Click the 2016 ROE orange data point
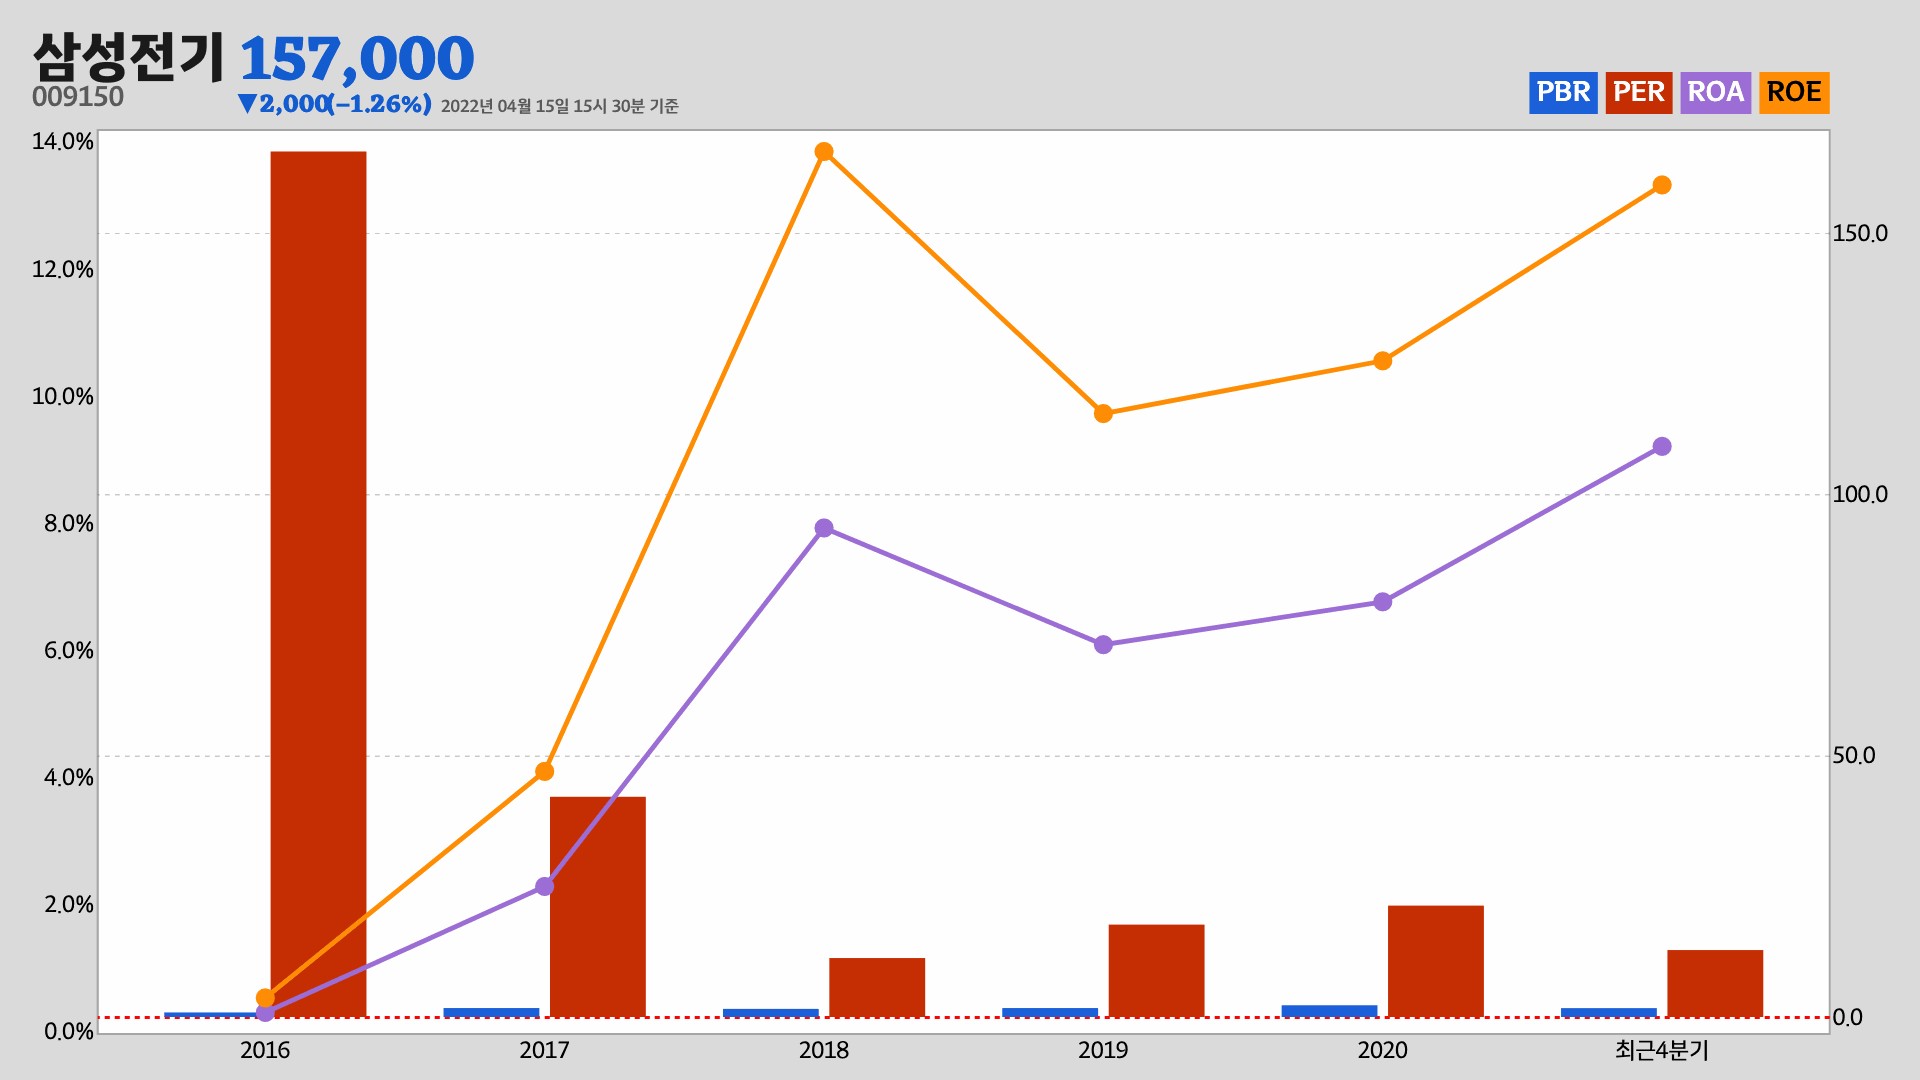1920x1080 pixels. click(x=265, y=998)
